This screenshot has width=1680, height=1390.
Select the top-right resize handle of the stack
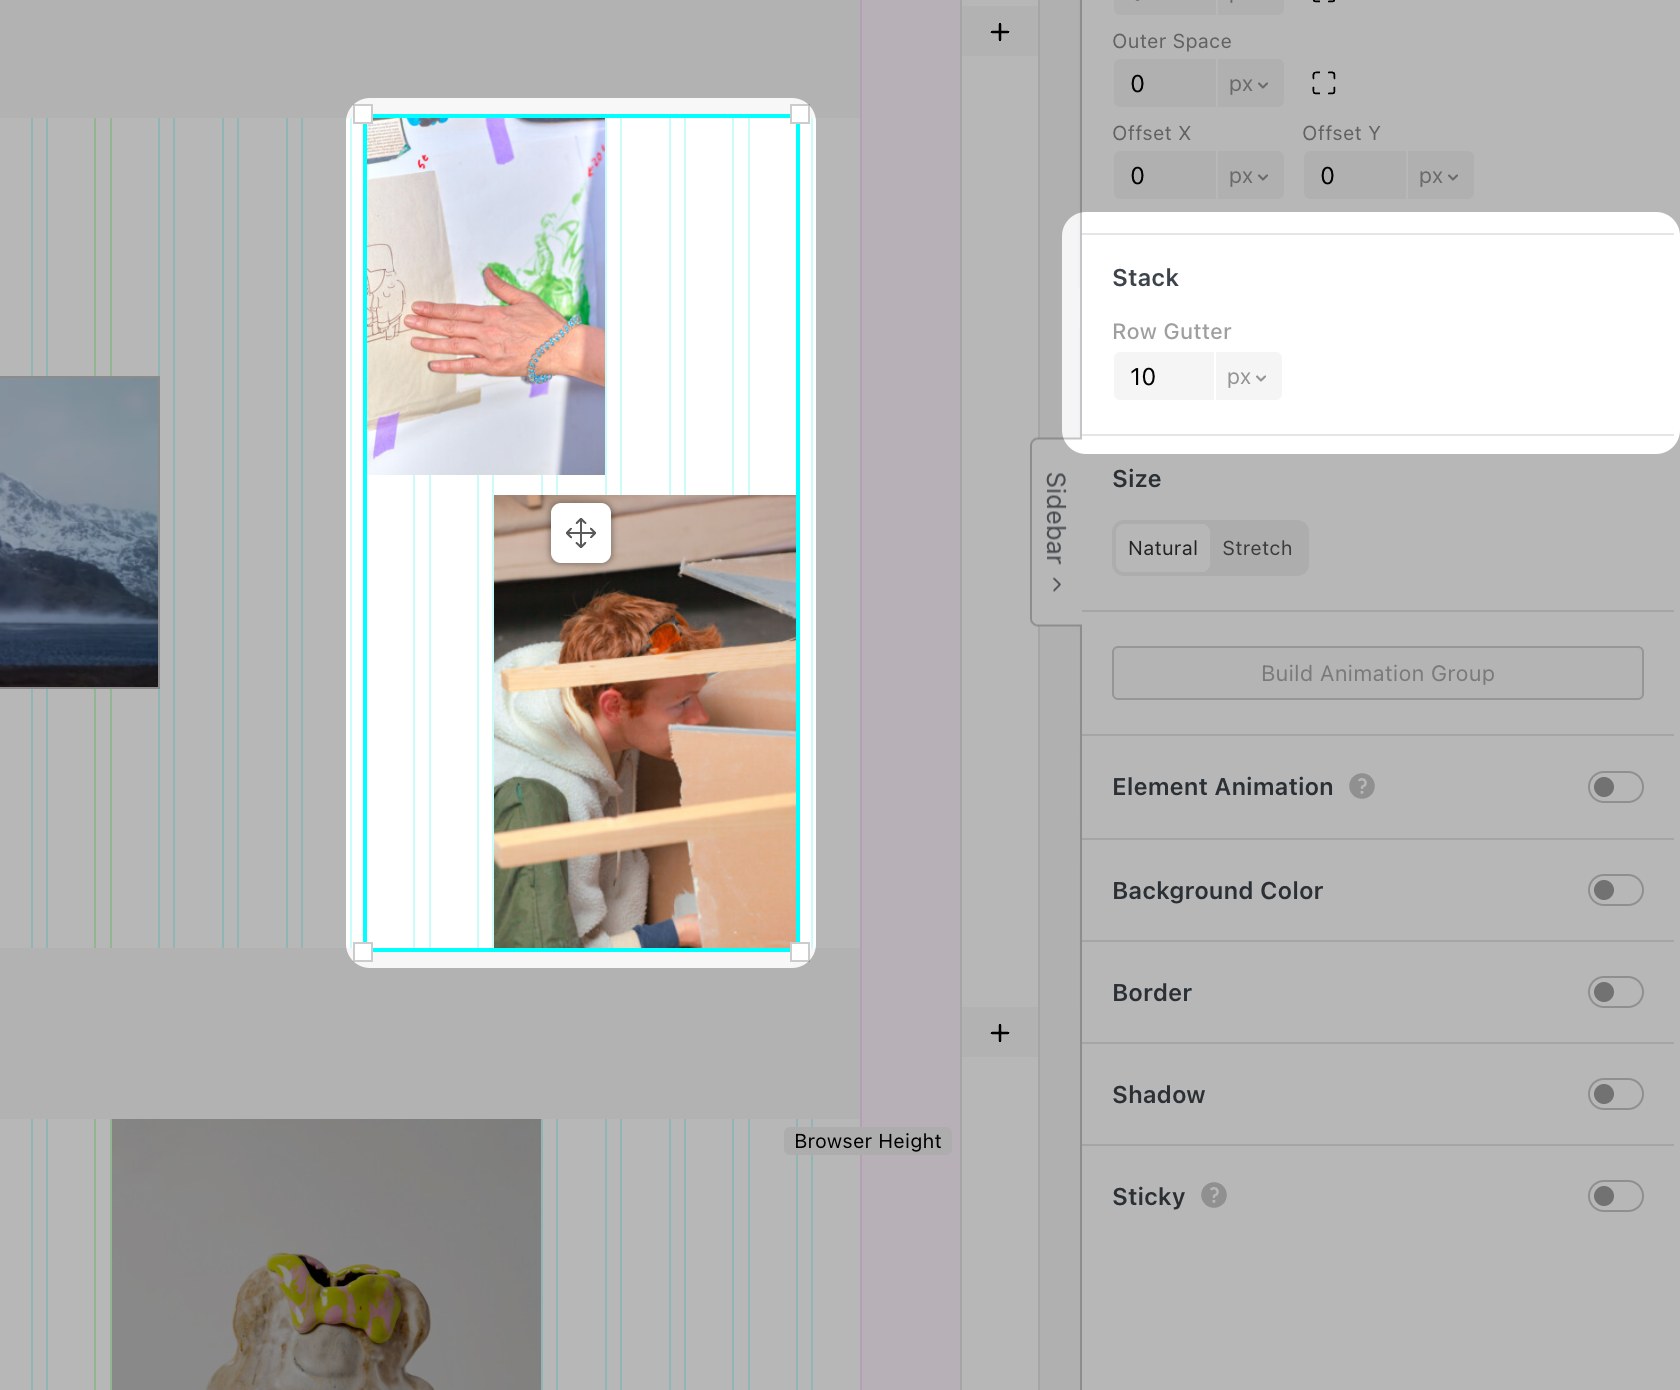click(x=800, y=114)
